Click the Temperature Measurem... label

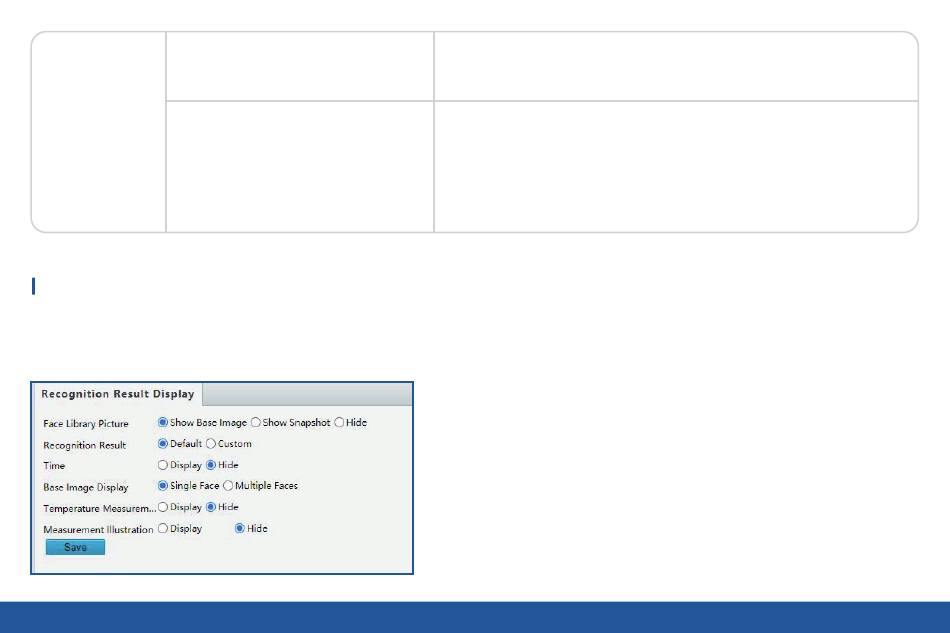click(99, 508)
